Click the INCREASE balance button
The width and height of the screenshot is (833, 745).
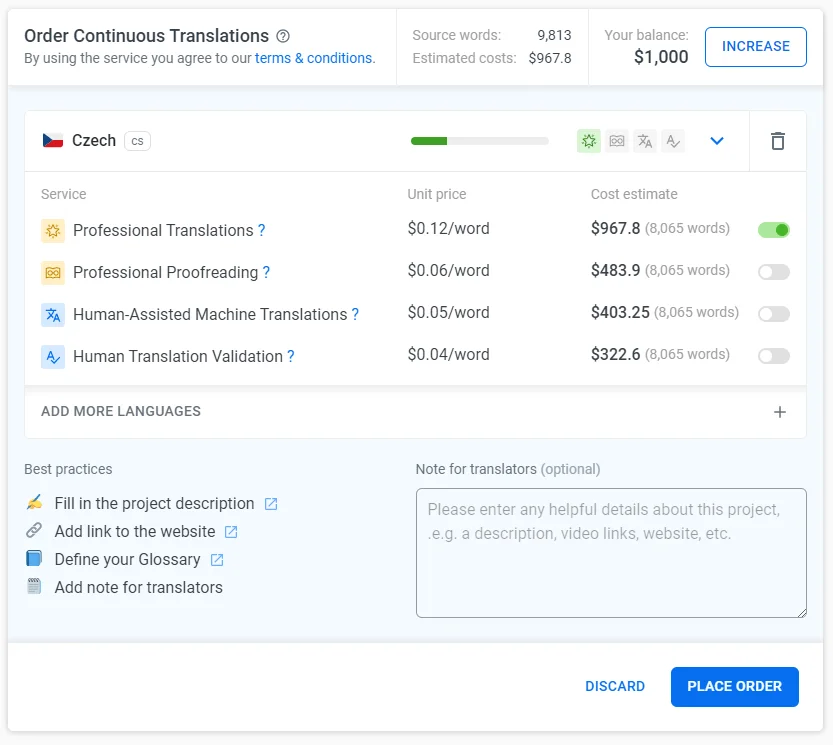coord(755,47)
